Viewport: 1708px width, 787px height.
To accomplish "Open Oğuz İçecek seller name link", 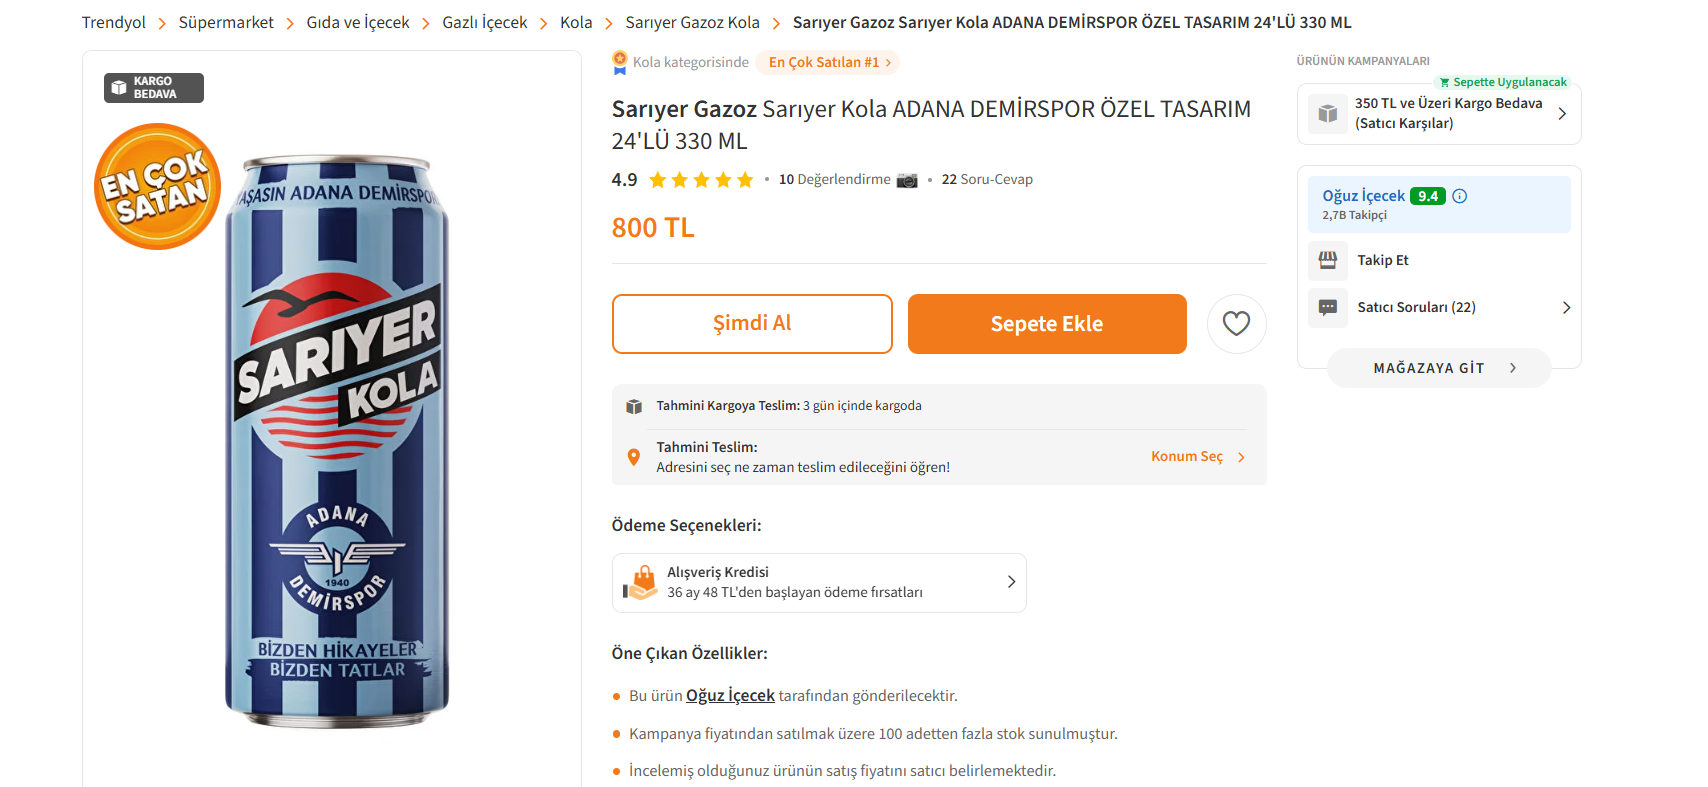I will coord(1363,196).
